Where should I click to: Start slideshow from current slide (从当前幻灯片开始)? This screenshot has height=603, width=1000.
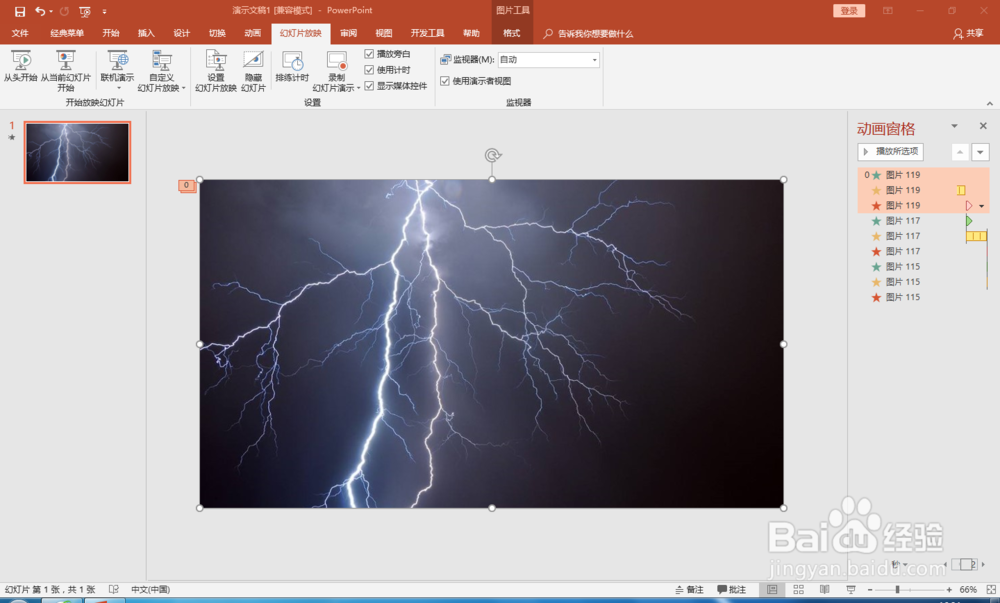coord(66,70)
